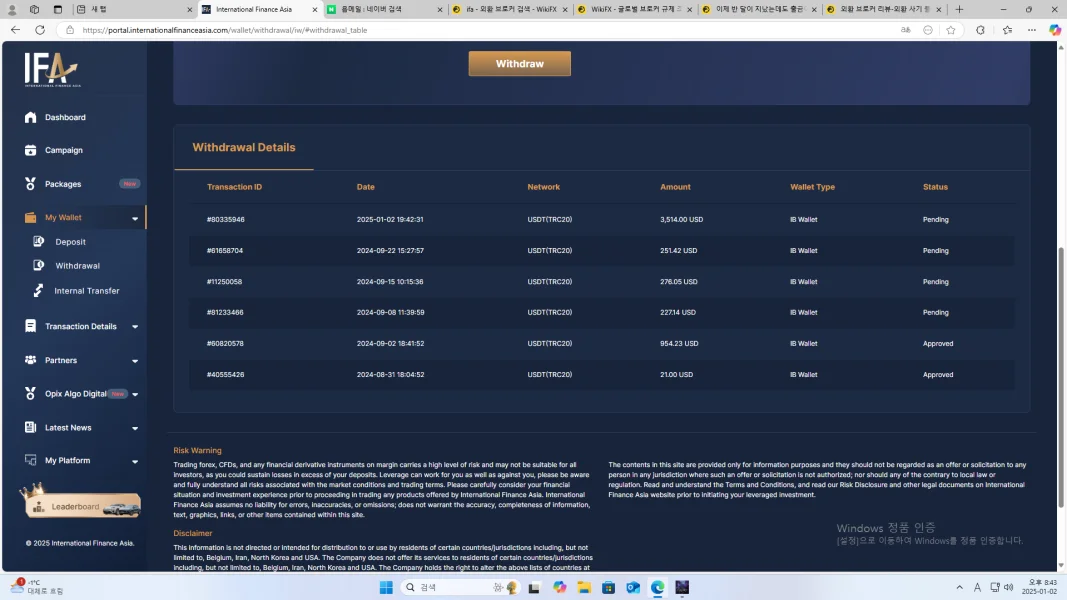Click the Internal Transfer icon
The width and height of the screenshot is (1067, 600).
point(39,290)
